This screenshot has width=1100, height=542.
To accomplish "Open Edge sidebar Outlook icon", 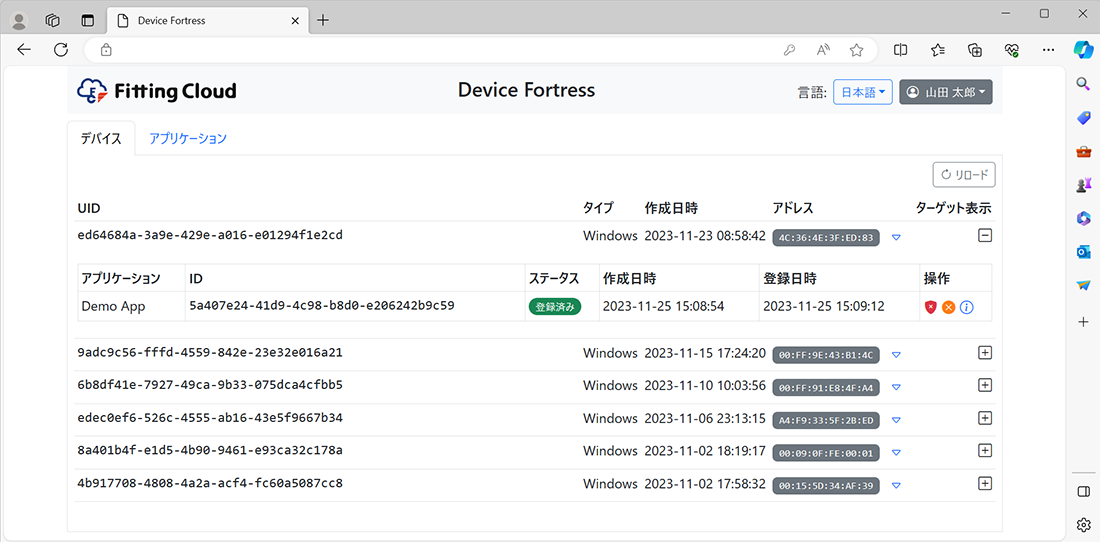I will (1083, 252).
